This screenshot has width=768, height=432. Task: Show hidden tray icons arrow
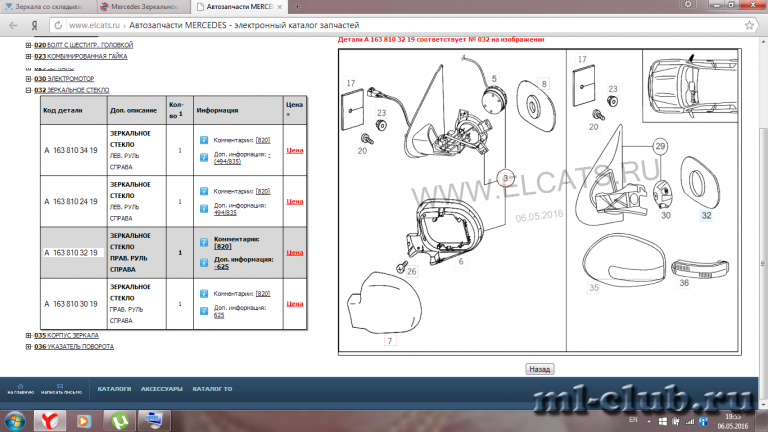pos(648,421)
